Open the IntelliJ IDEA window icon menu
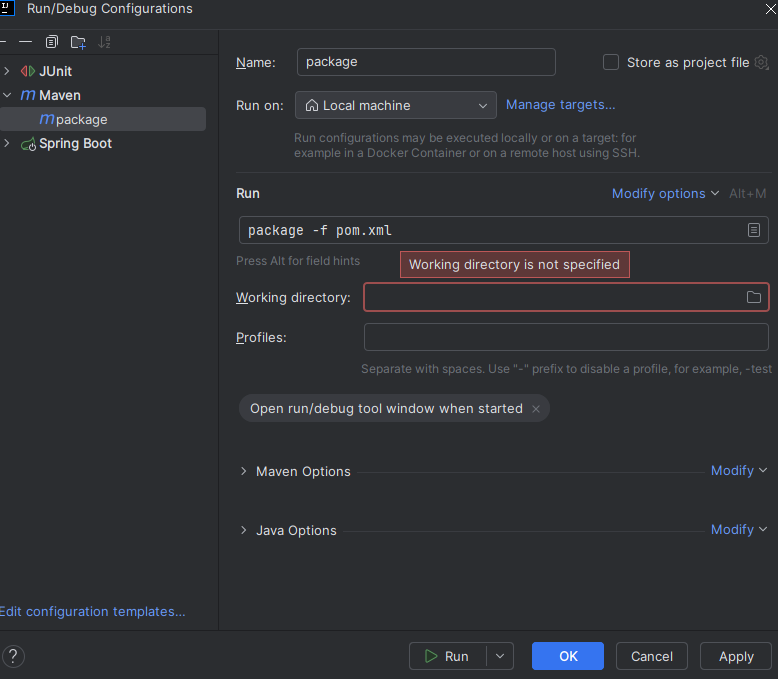This screenshot has width=778, height=679. (x=7, y=8)
